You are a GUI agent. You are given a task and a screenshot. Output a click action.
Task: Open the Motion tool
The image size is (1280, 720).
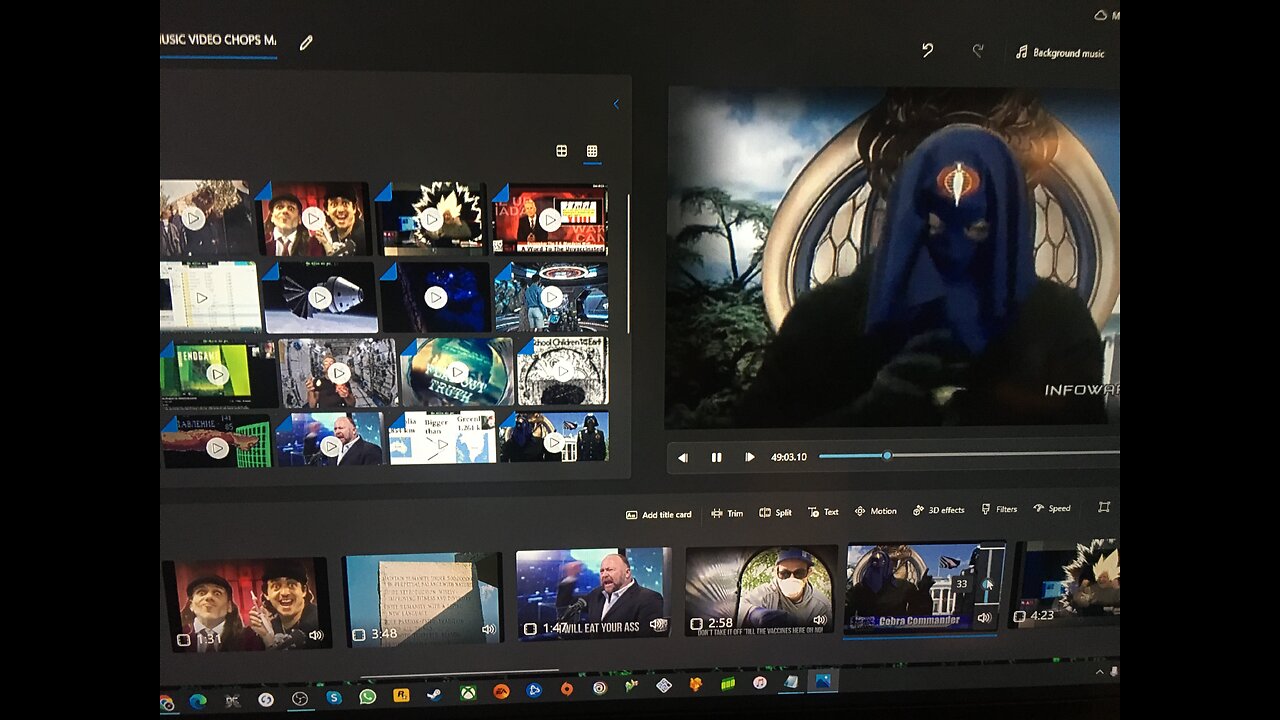(875, 511)
